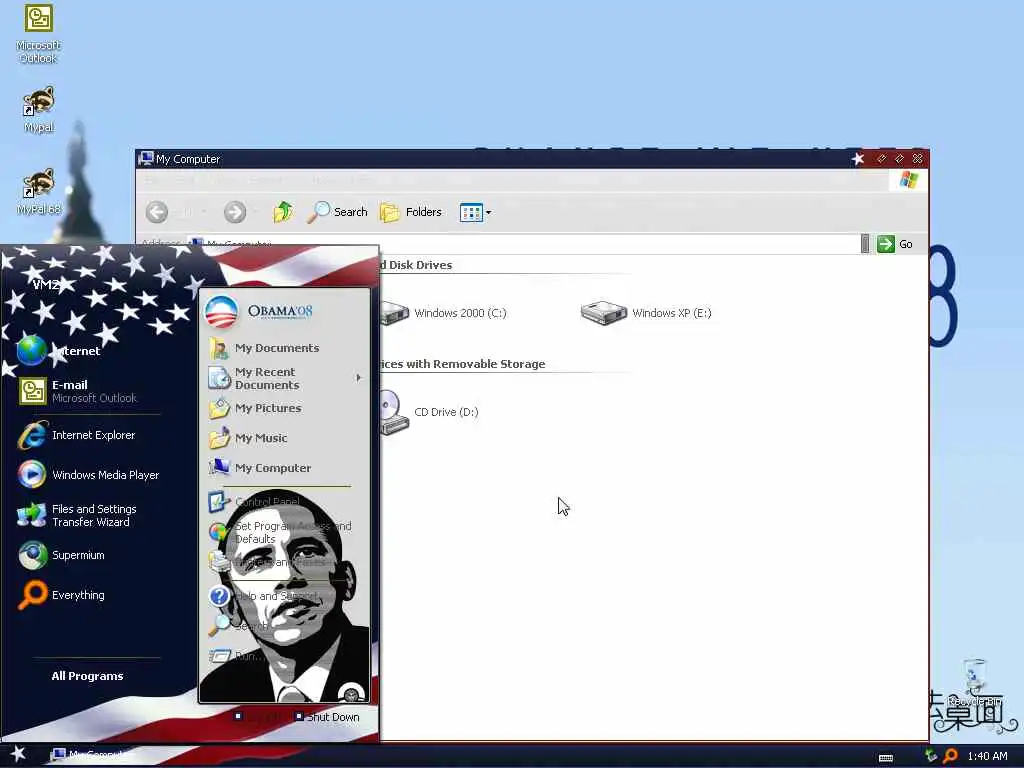Image resolution: width=1024 pixels, height=768 pixels.
Task: Open My Documents from Start menu
Action: (264, 348)
